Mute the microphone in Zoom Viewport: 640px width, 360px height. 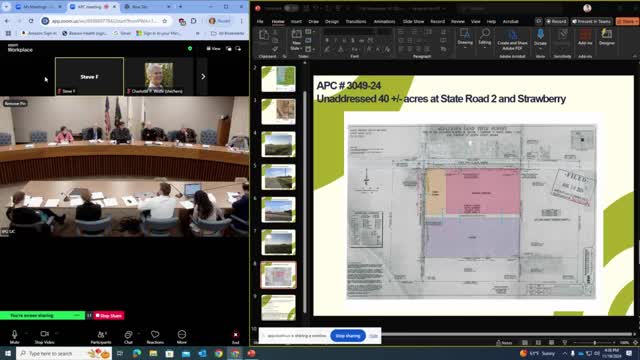click(x=14, y=337)
